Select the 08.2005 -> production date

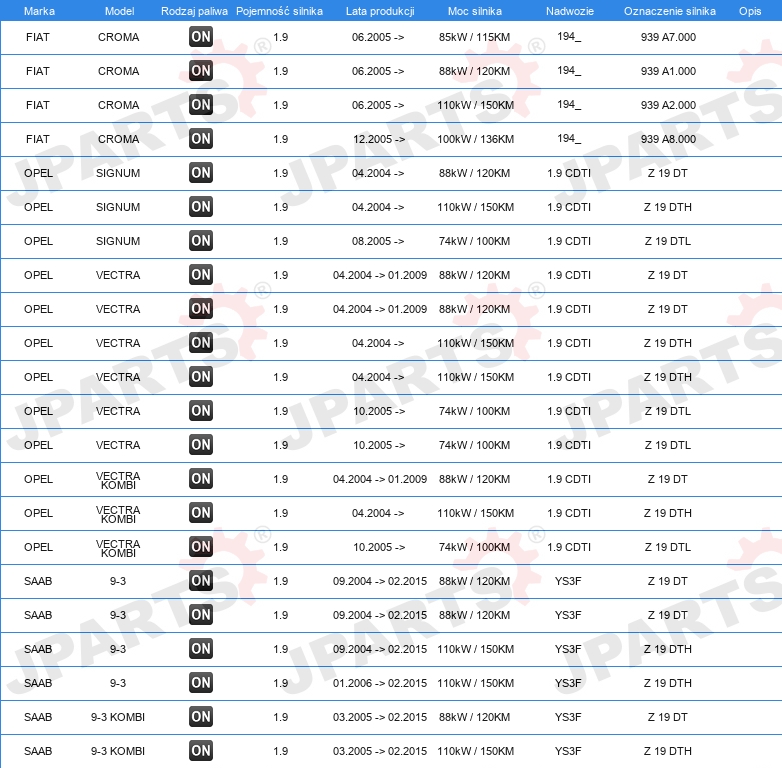click(x=378, y=241)
